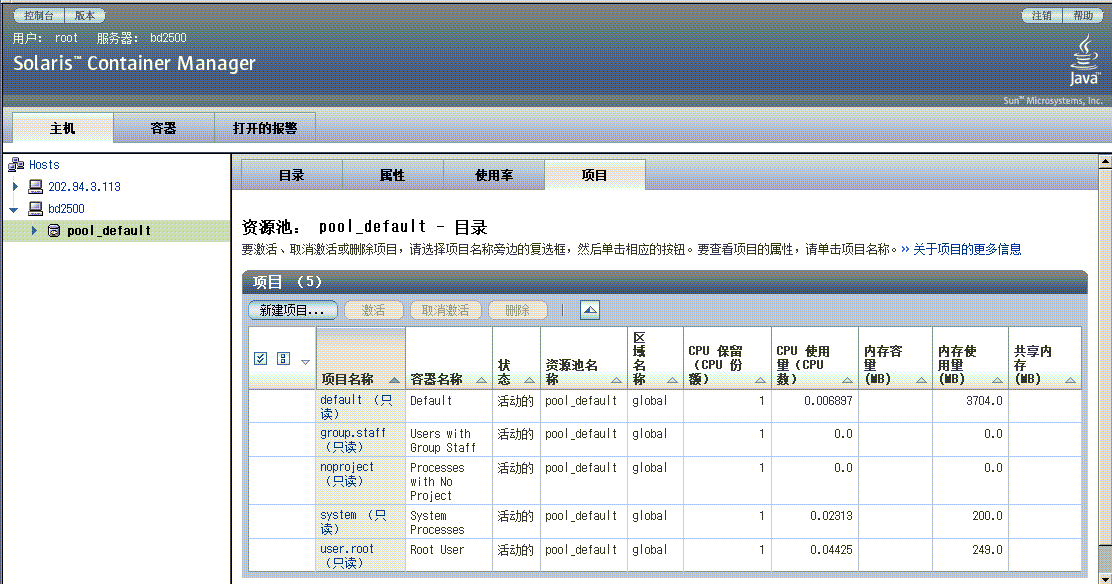Click the vertical scrollbar up arrow
The width and height of the screenshot is (1112, 584).
click(x=1105, y=162)
